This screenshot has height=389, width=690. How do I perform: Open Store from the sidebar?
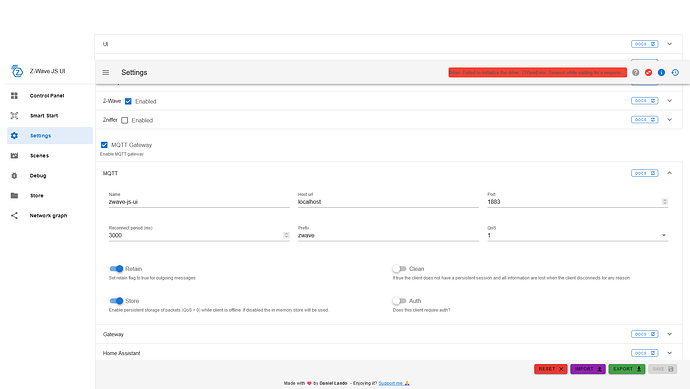(50, 195)
